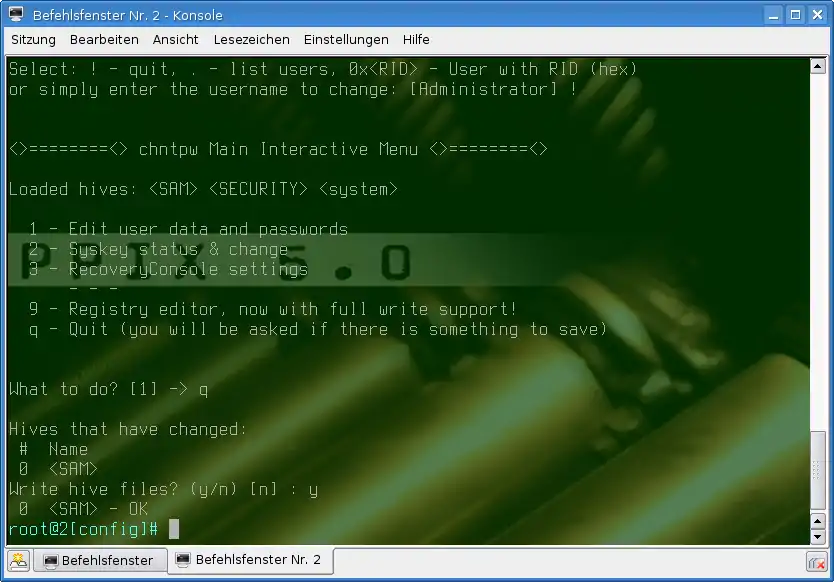Open the Ansicht menu

pos(176,40)
